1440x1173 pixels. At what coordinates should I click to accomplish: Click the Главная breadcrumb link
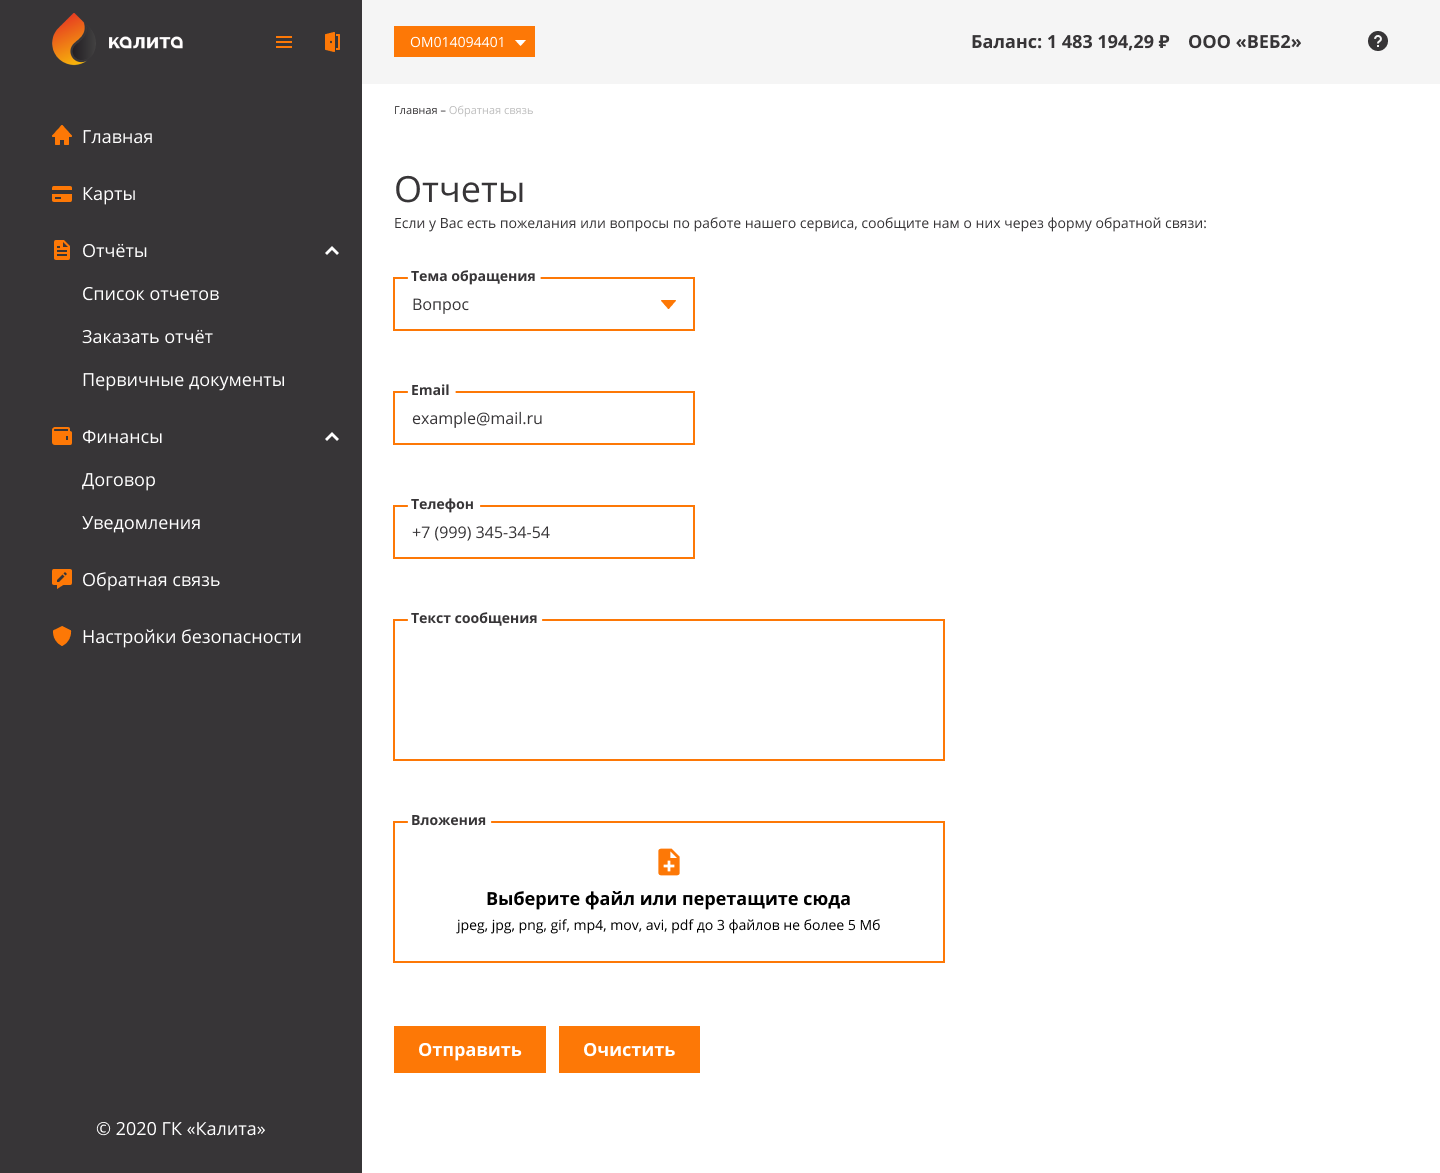click(416, 110)
